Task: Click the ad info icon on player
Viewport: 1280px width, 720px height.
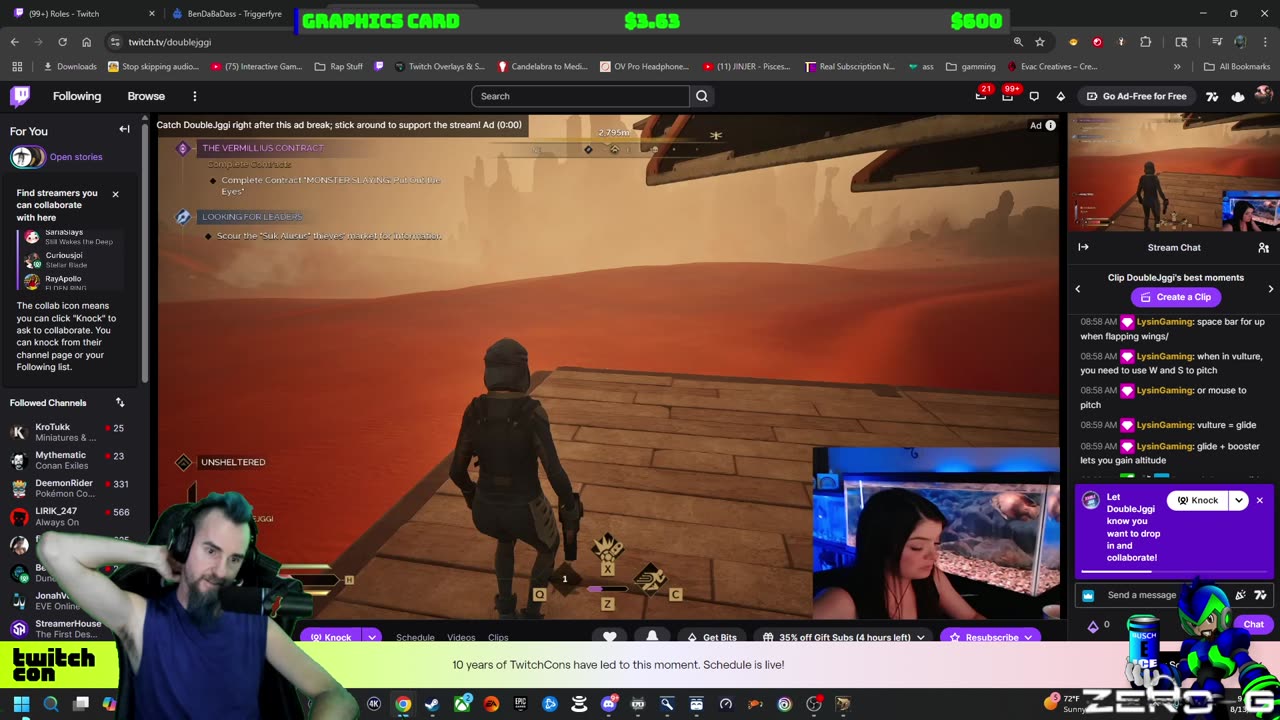Action: (x=1050, y=125)
